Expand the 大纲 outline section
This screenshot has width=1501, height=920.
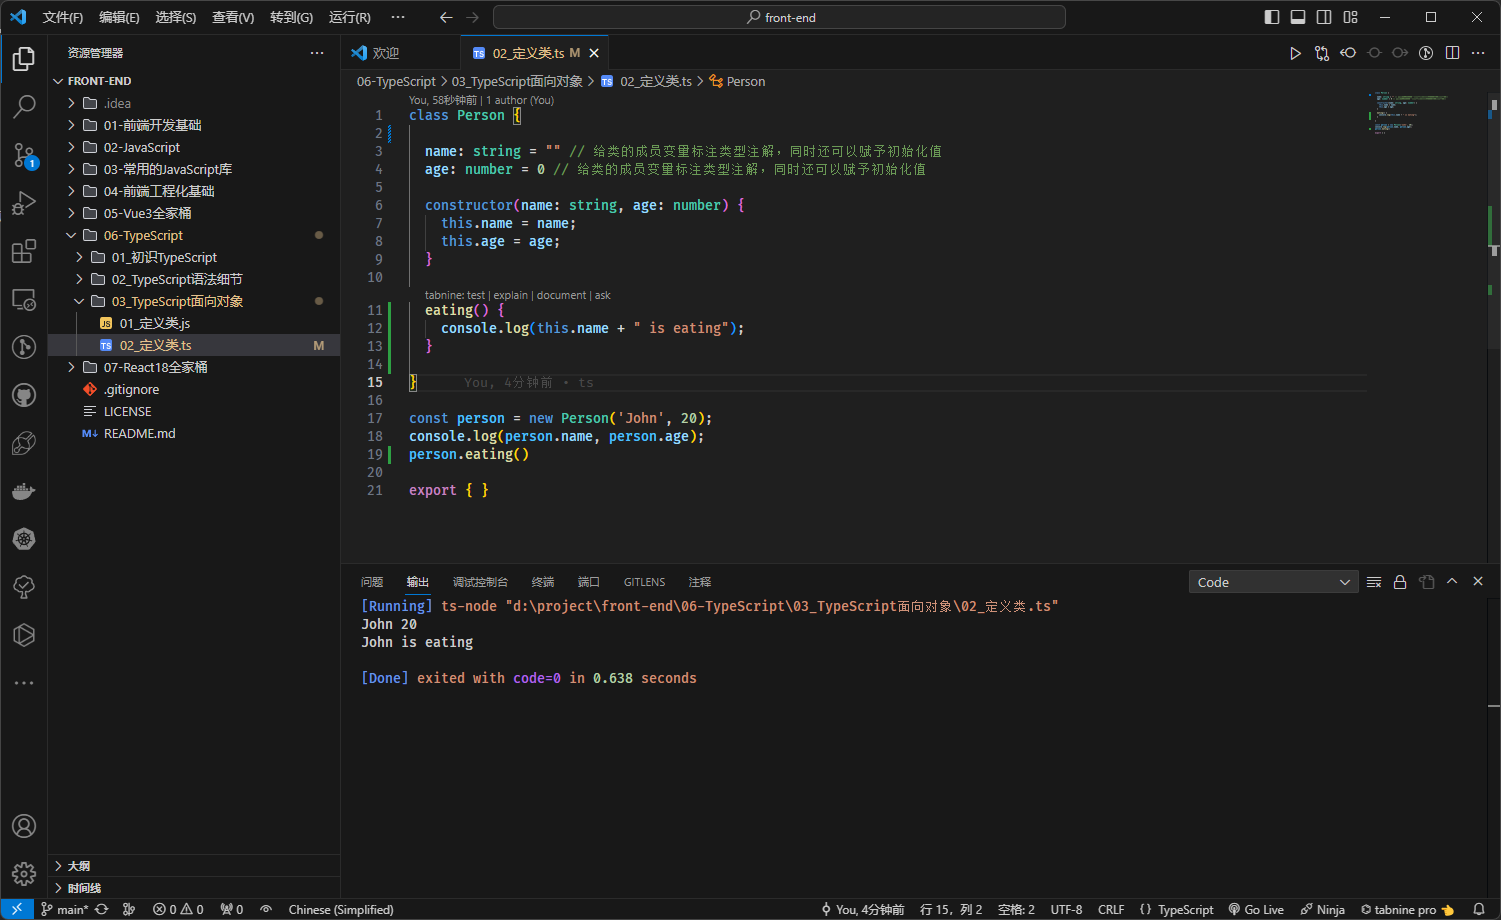(79, 866)
